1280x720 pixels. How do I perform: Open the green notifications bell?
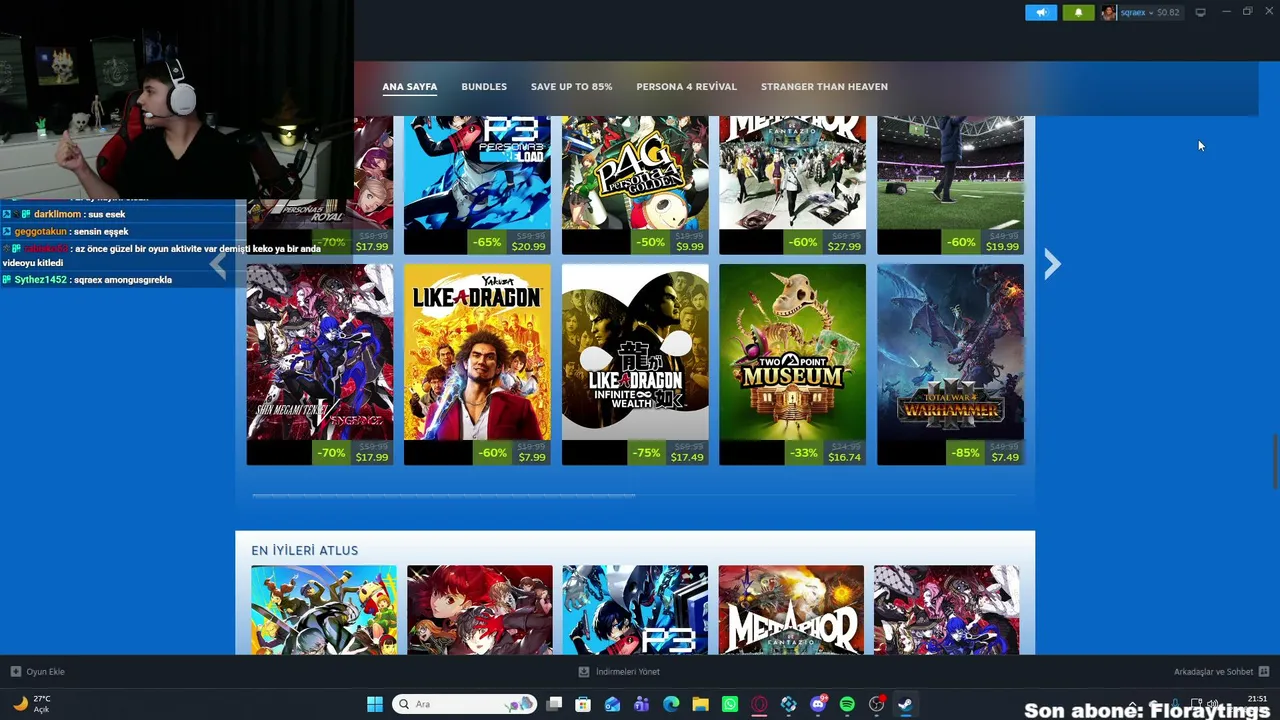(1078, 13)
